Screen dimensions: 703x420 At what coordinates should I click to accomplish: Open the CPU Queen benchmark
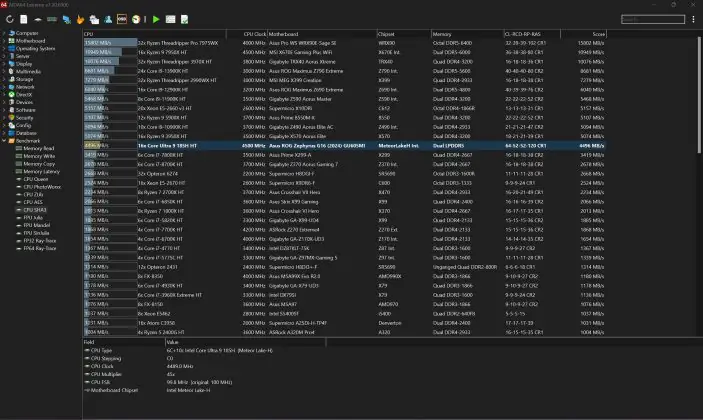tap(35, 179)
